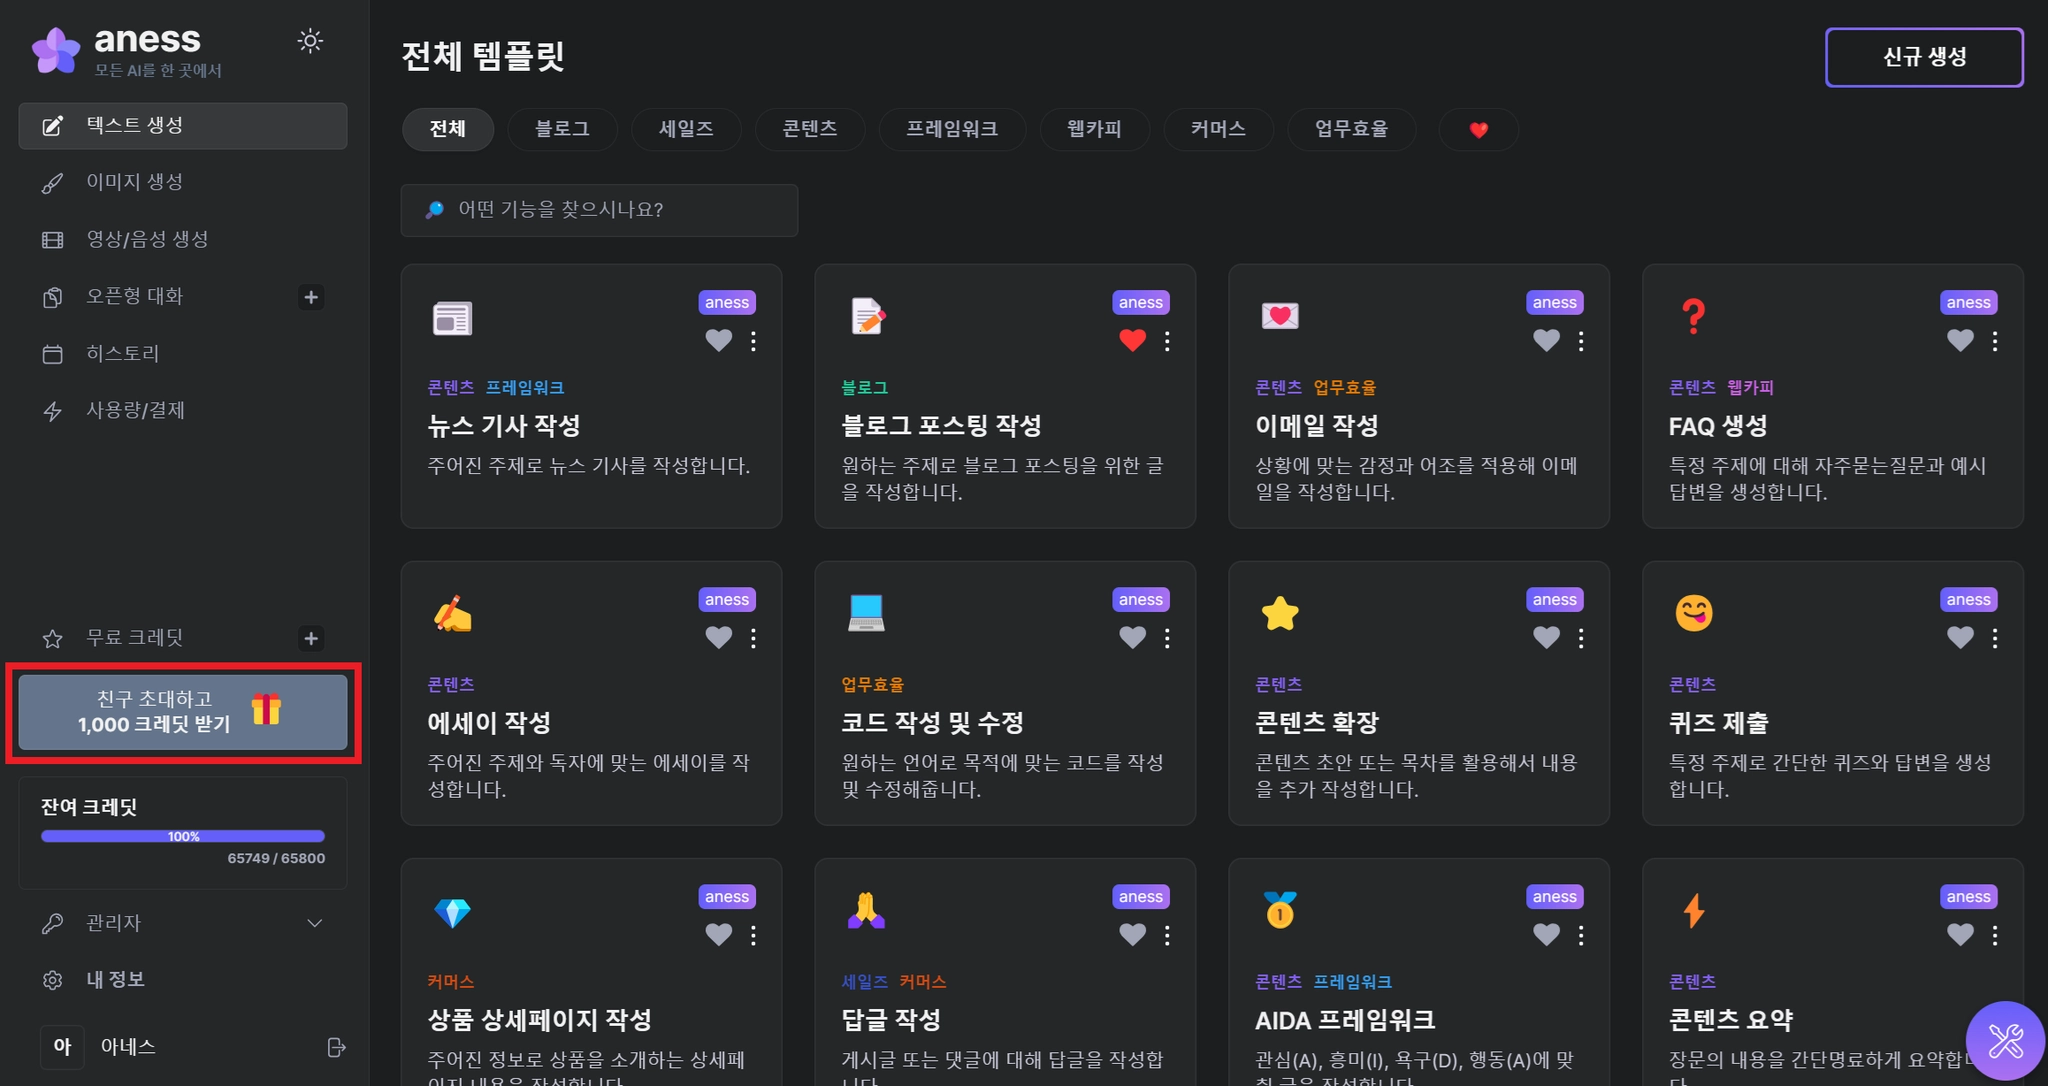Click the logout icon next to 아네스
The height and width of the screenshot is (1086, 2048).
click(336, 1047)
